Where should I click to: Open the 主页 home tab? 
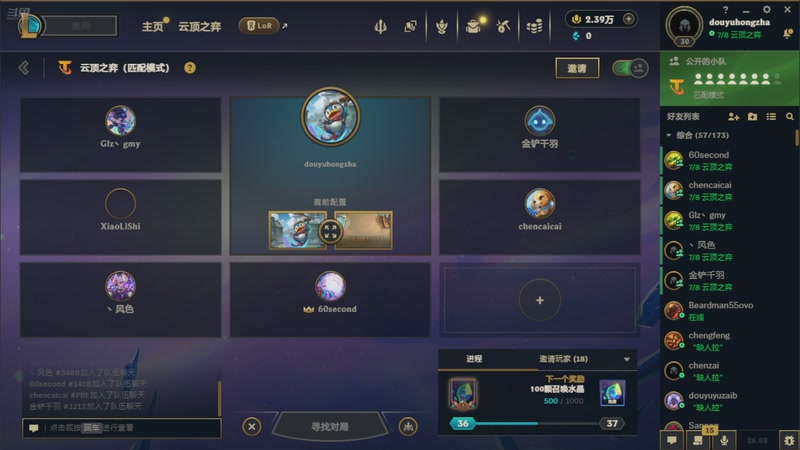coord(152,26)
